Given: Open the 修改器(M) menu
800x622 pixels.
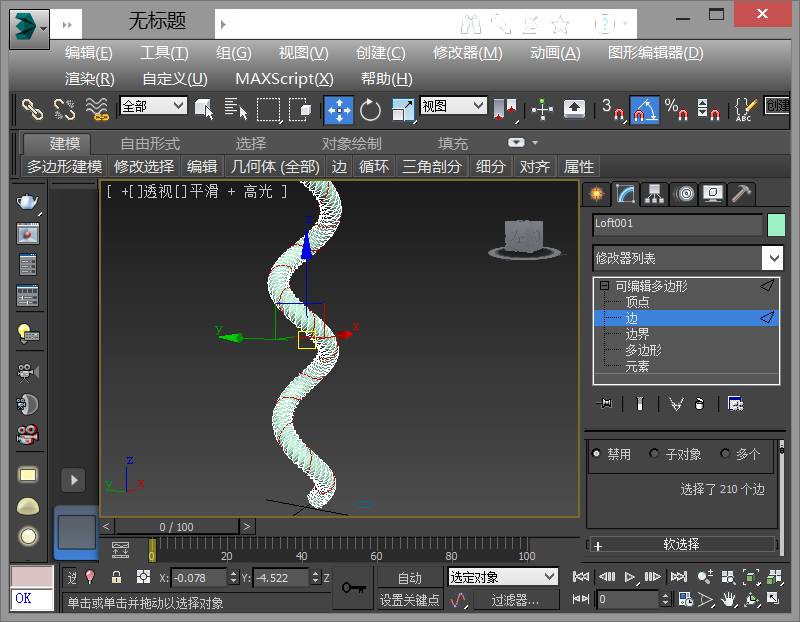Looking at the screenshot, I should click(x=467, y=53).
